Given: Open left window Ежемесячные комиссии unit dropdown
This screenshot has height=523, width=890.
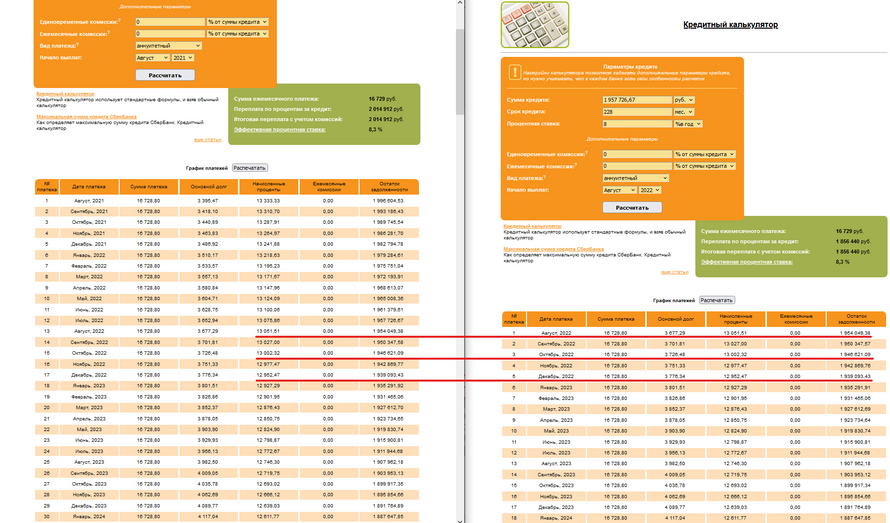Looking at the screenshot, I should 237,34.
